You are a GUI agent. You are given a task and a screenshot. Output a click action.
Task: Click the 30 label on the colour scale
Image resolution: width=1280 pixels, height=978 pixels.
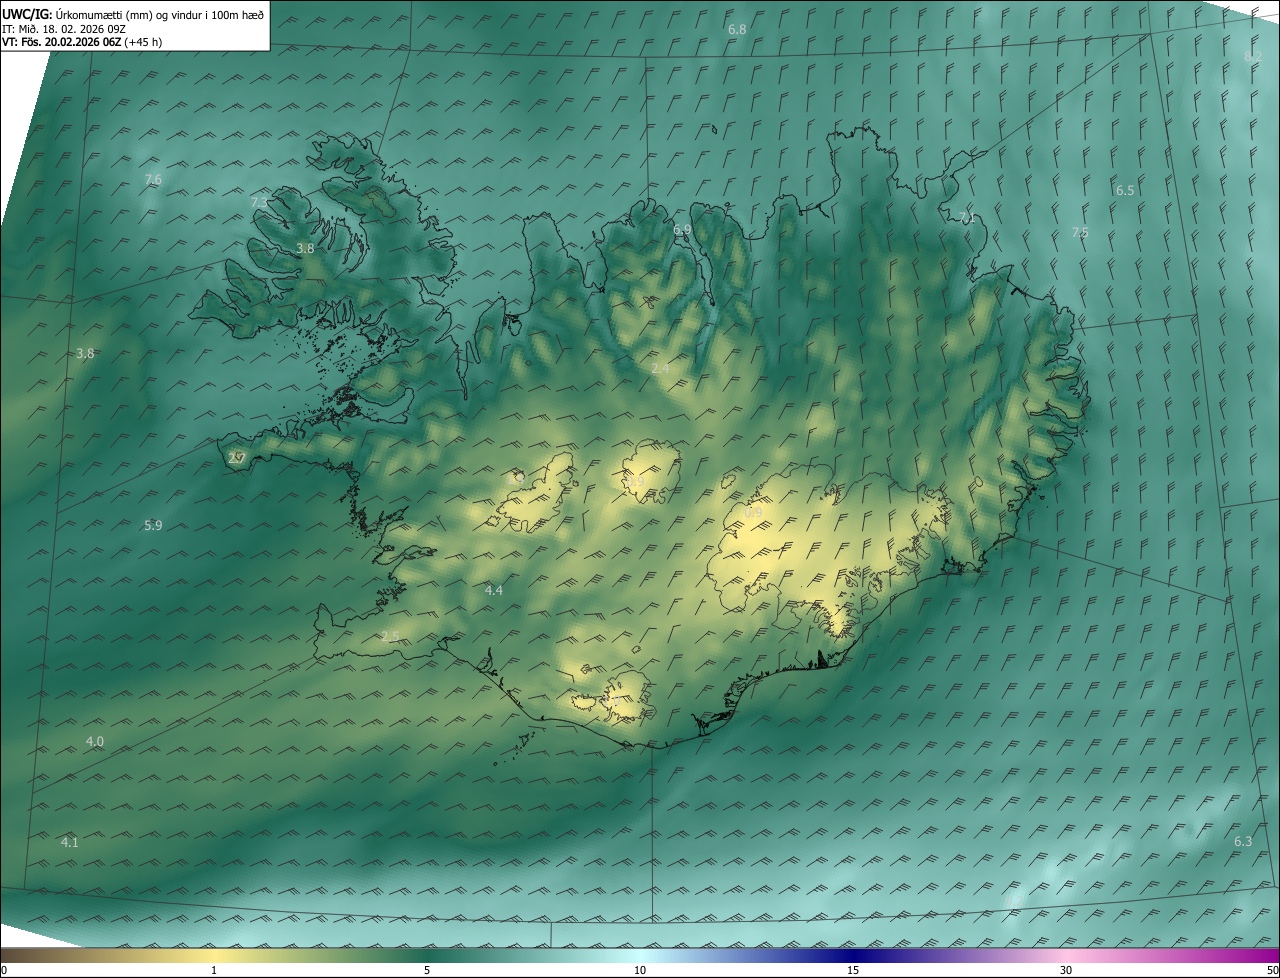coord(1066,971)
